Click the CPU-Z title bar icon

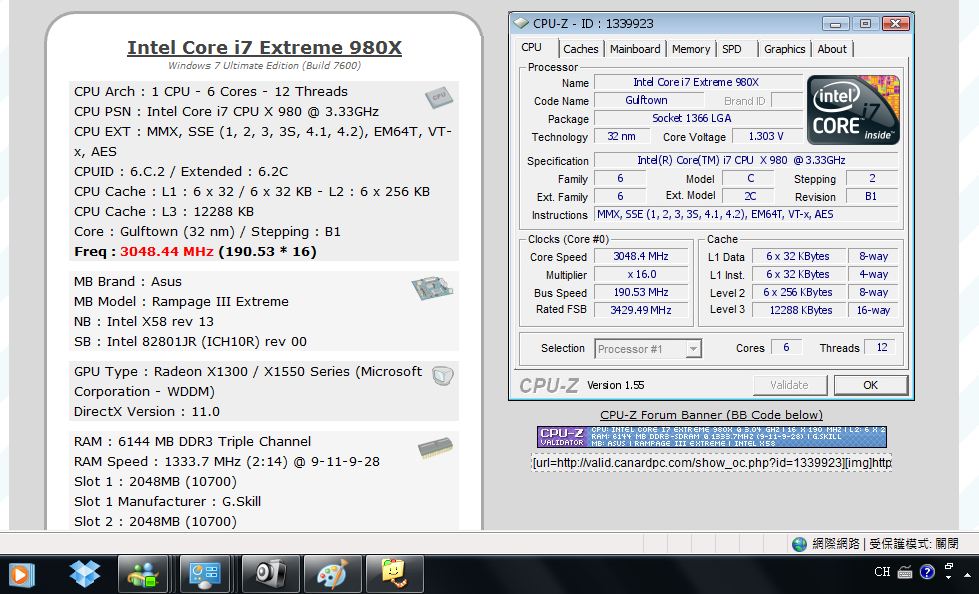520,24
